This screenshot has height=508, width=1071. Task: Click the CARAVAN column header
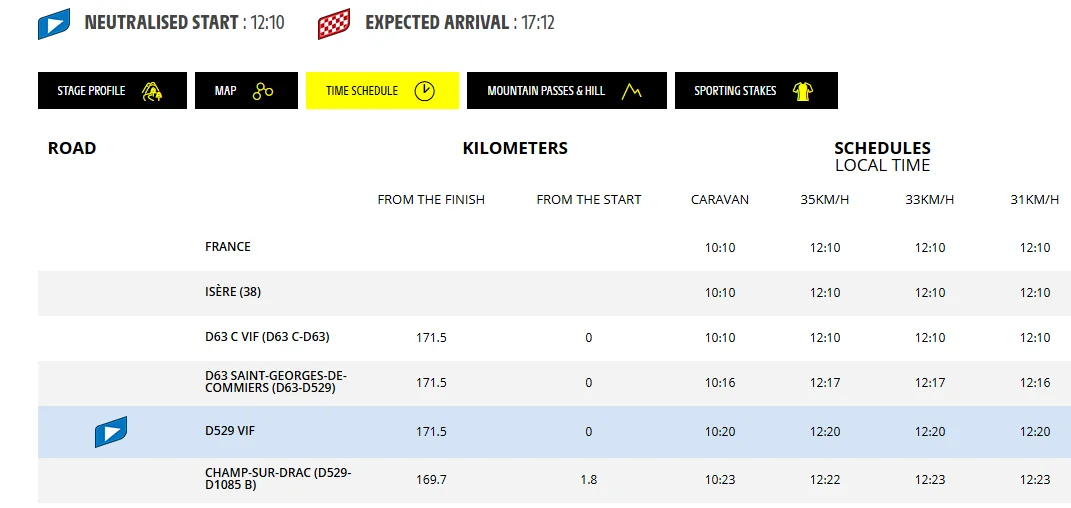point(720,200)
